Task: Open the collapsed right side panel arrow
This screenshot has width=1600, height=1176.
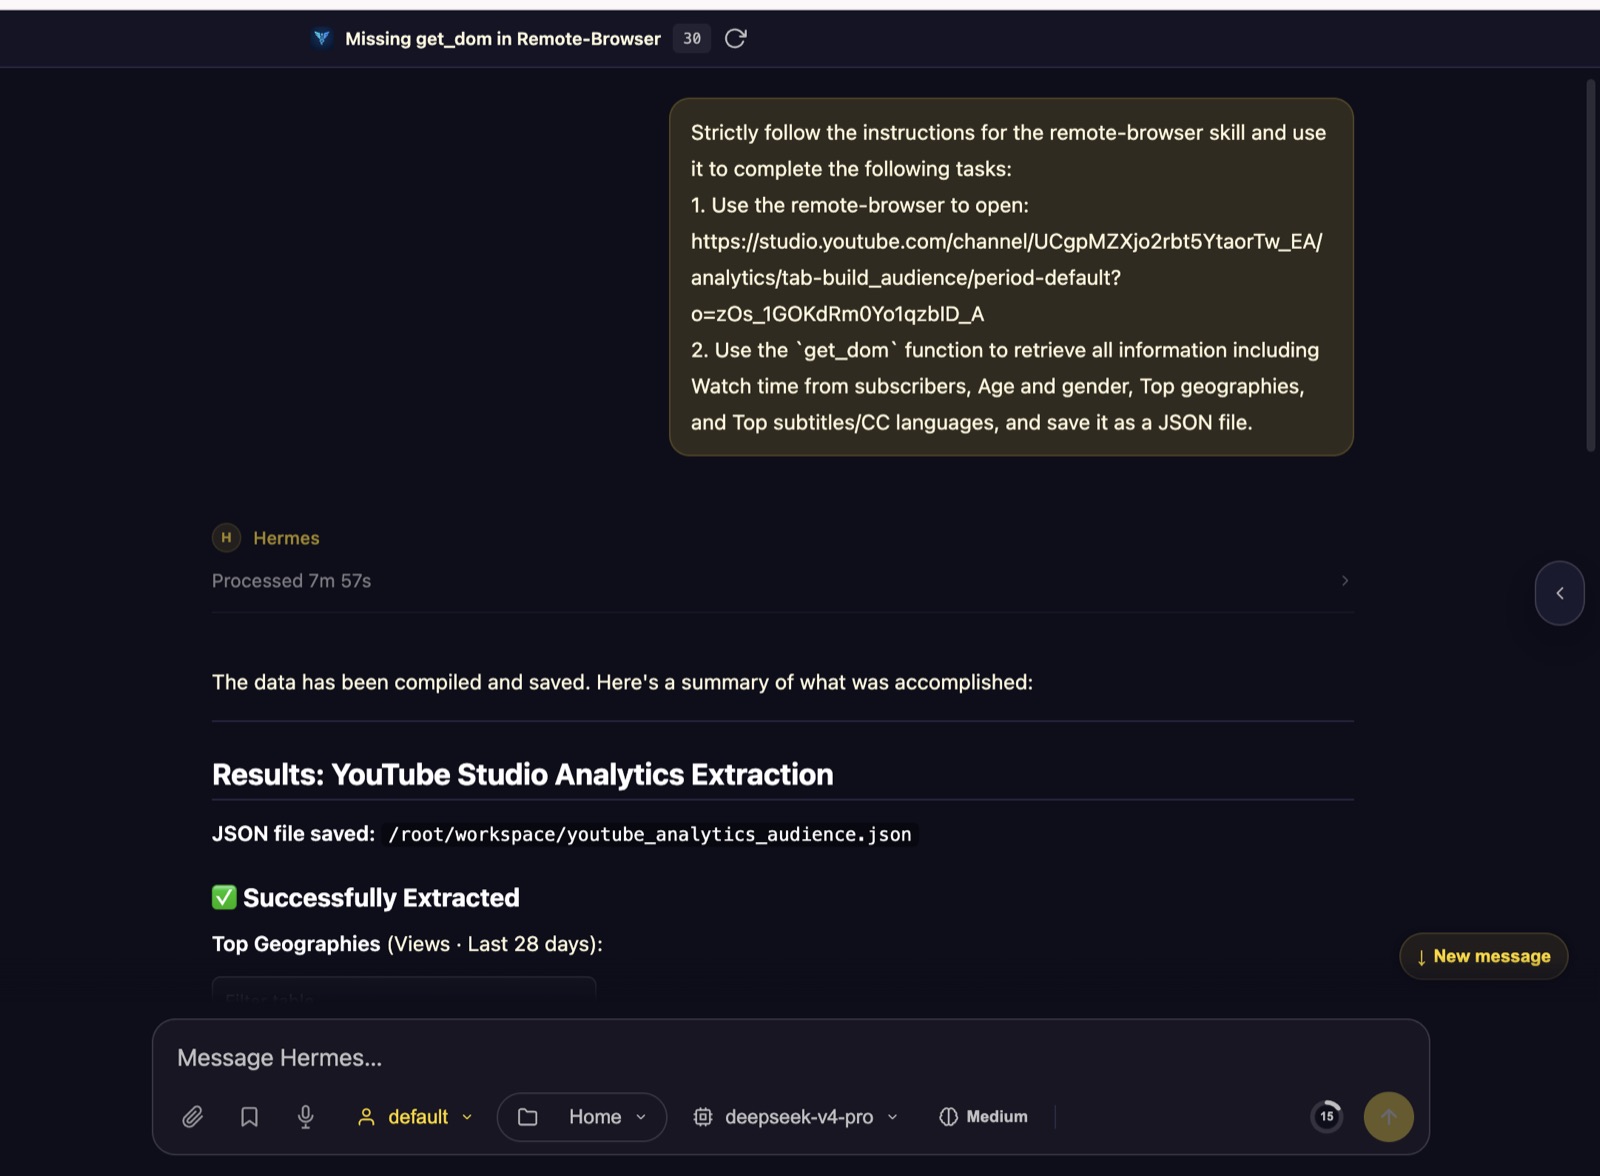Action: point(1559,593)
